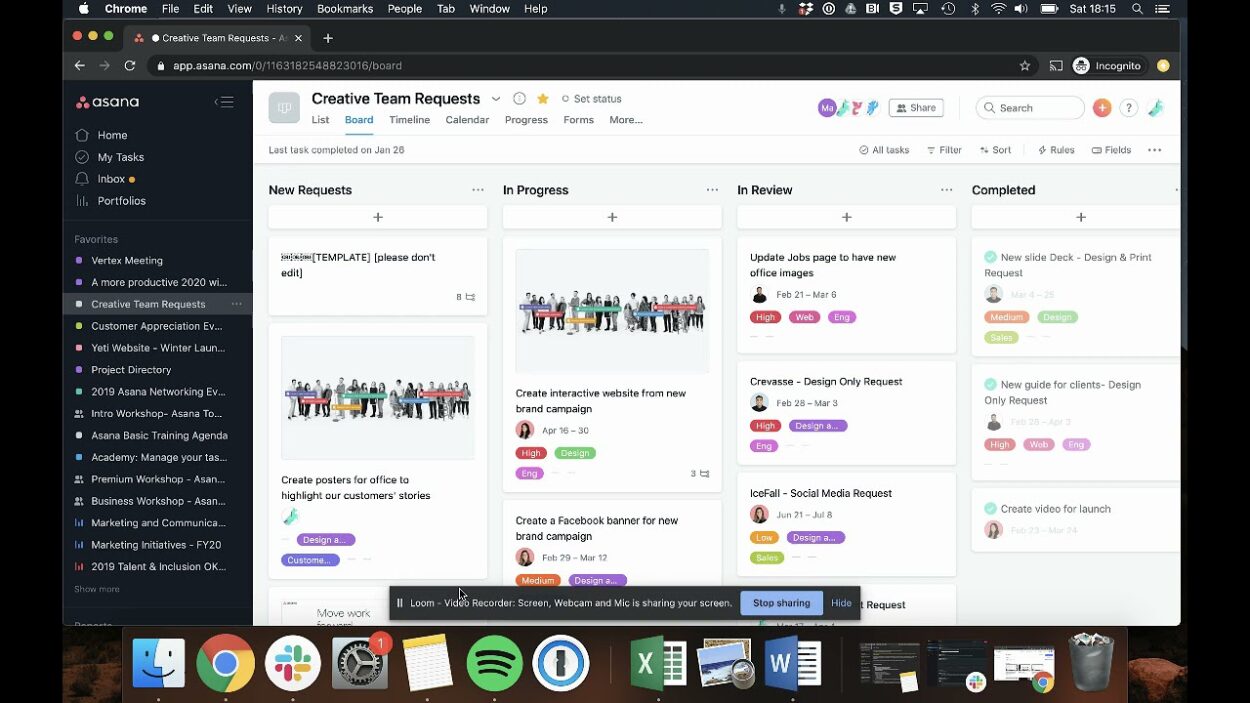Screen dimensions: 1250x703
Task: Click Set status for the project
Action: (596, 98)
